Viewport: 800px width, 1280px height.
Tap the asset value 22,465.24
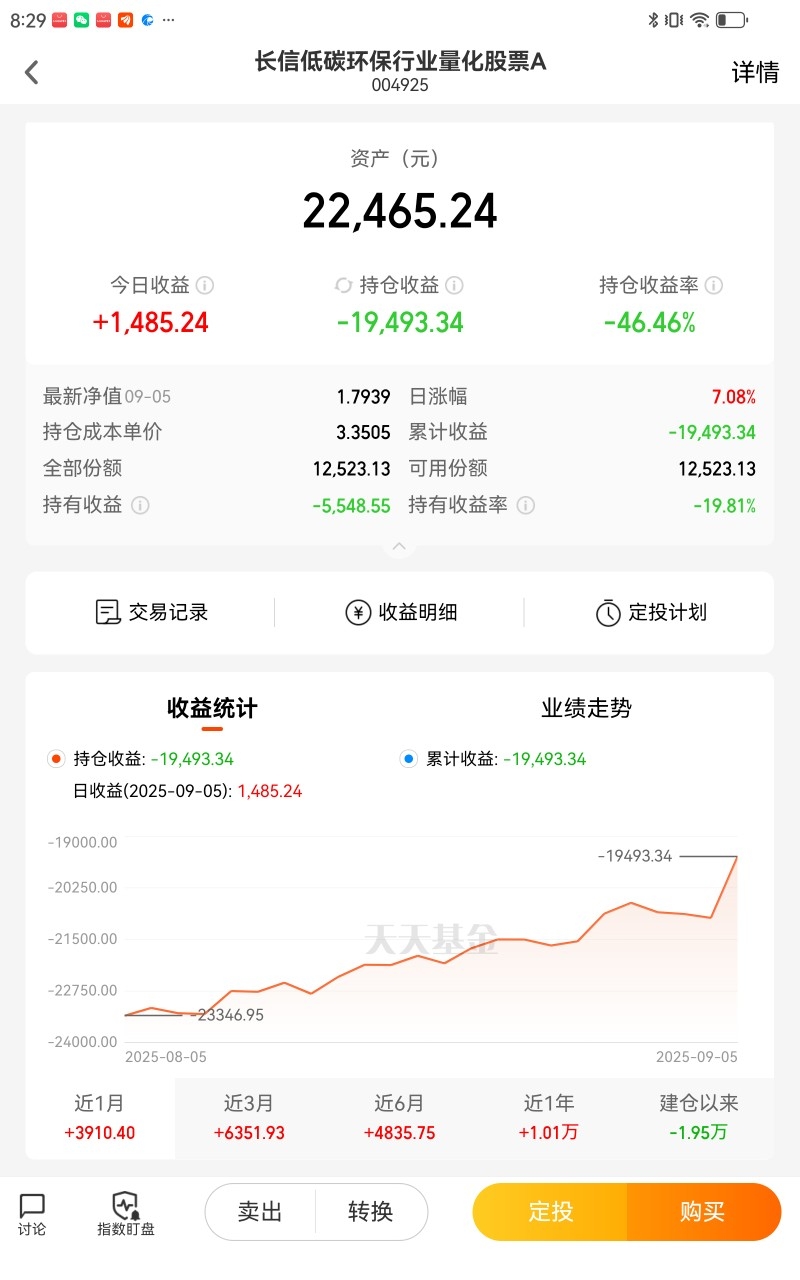[400, 211]
